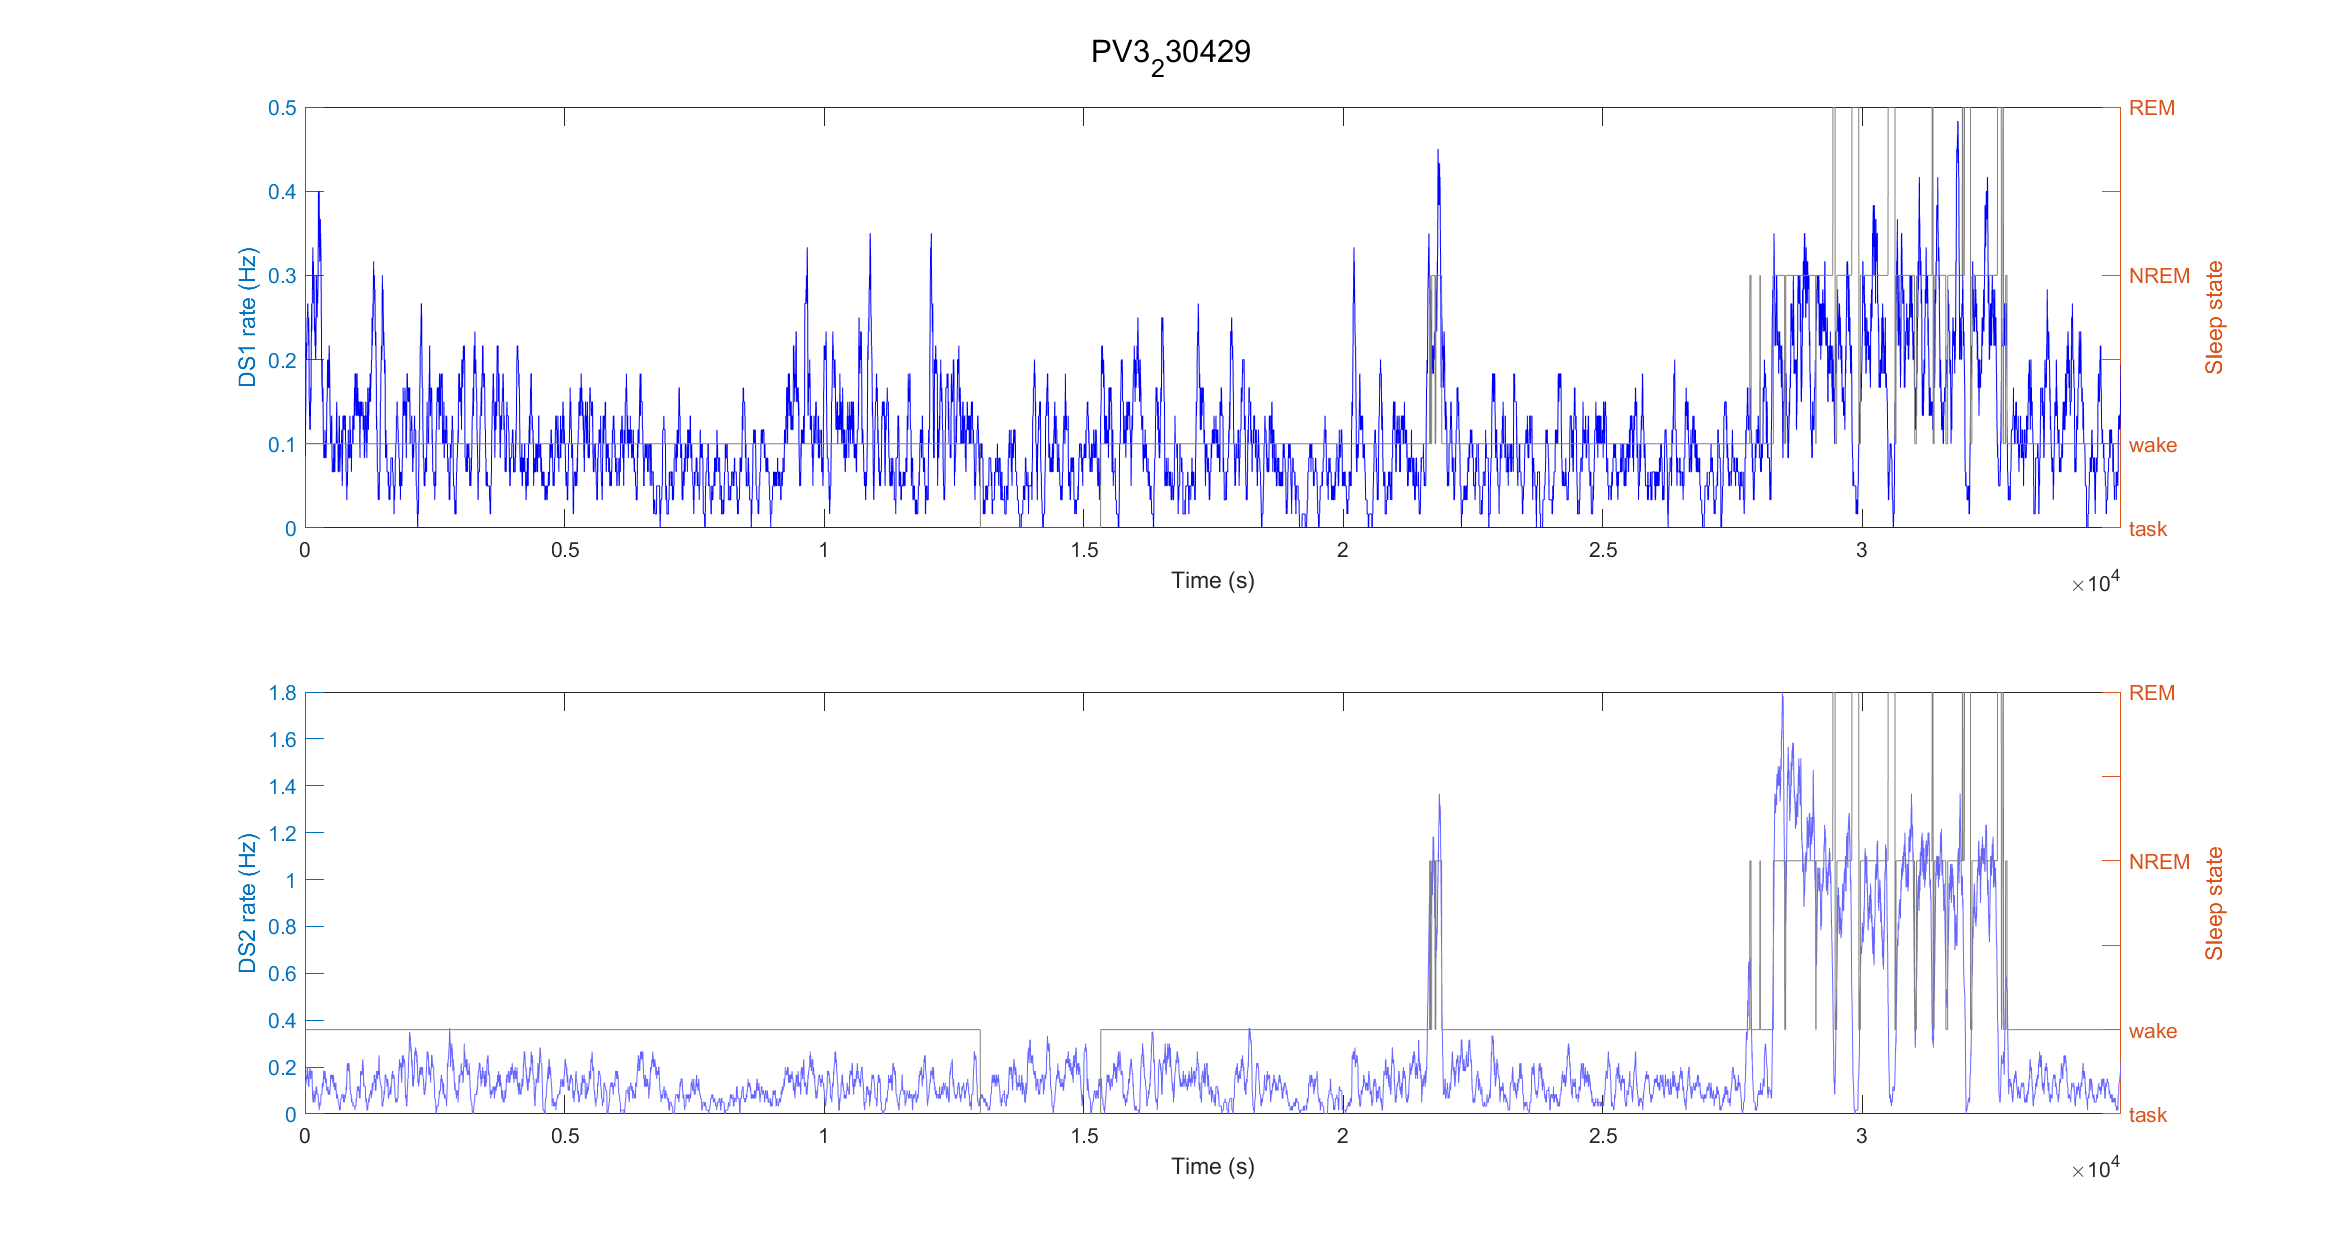
Task: Click the wake tick label on bottom plot
Action: pyautogui.click(x=2152, y=1031)
